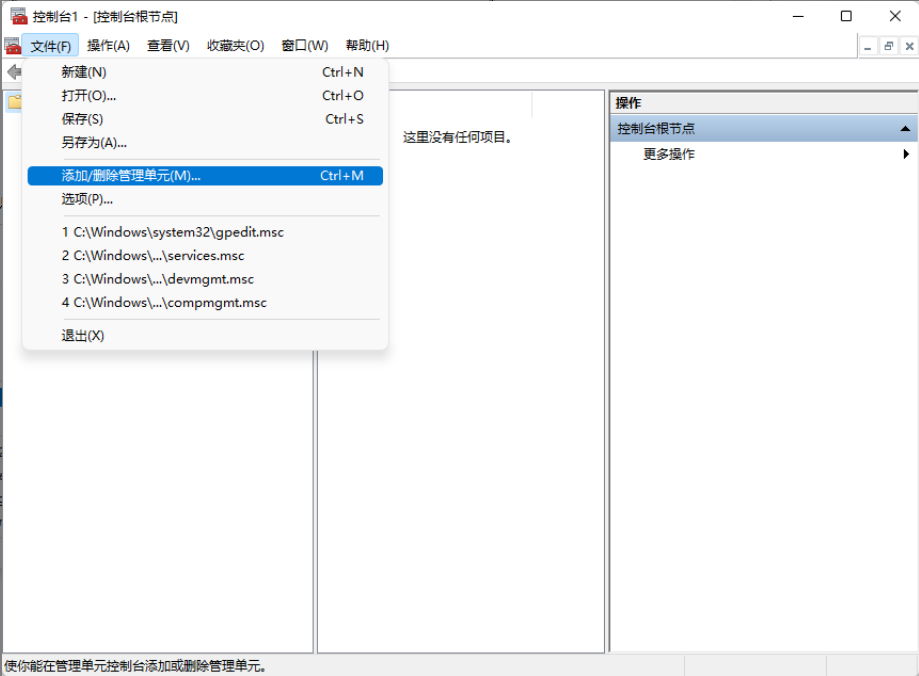Click the 这里没有任何项目。 text

coord(458,137)
